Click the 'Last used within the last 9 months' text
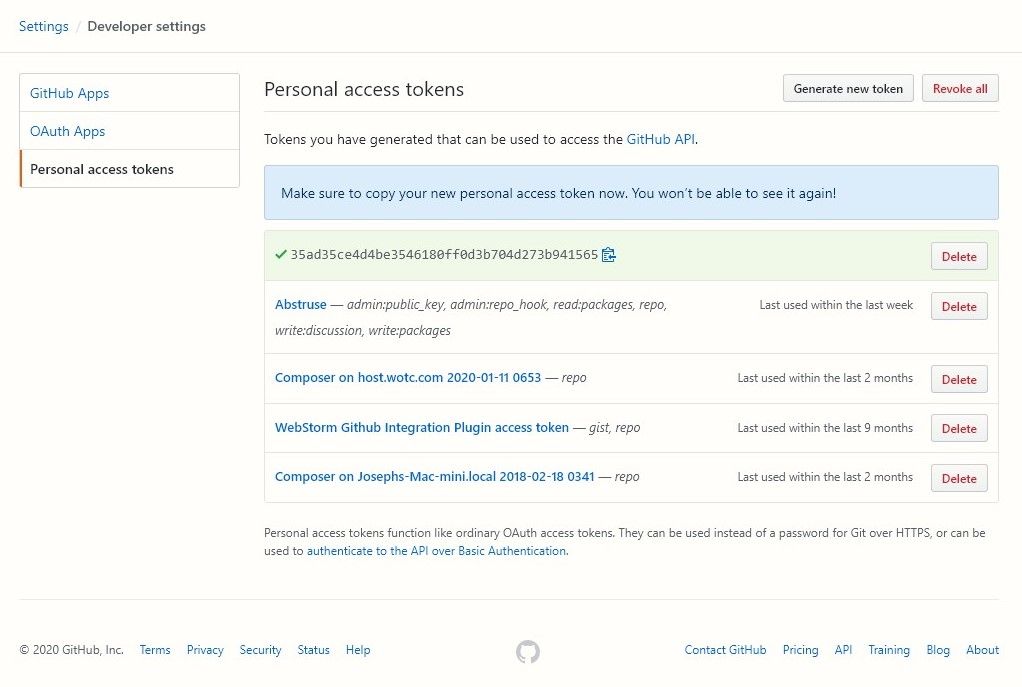1022x687 pixels. pyautogui.click(x=825, y=428)
